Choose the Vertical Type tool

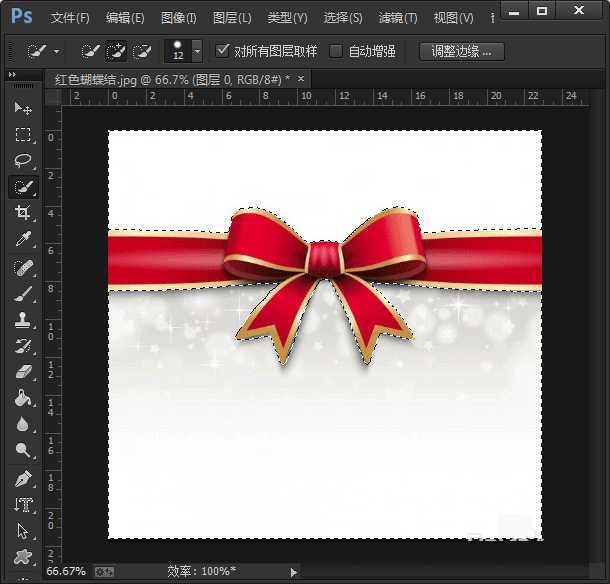click(23, 505)
